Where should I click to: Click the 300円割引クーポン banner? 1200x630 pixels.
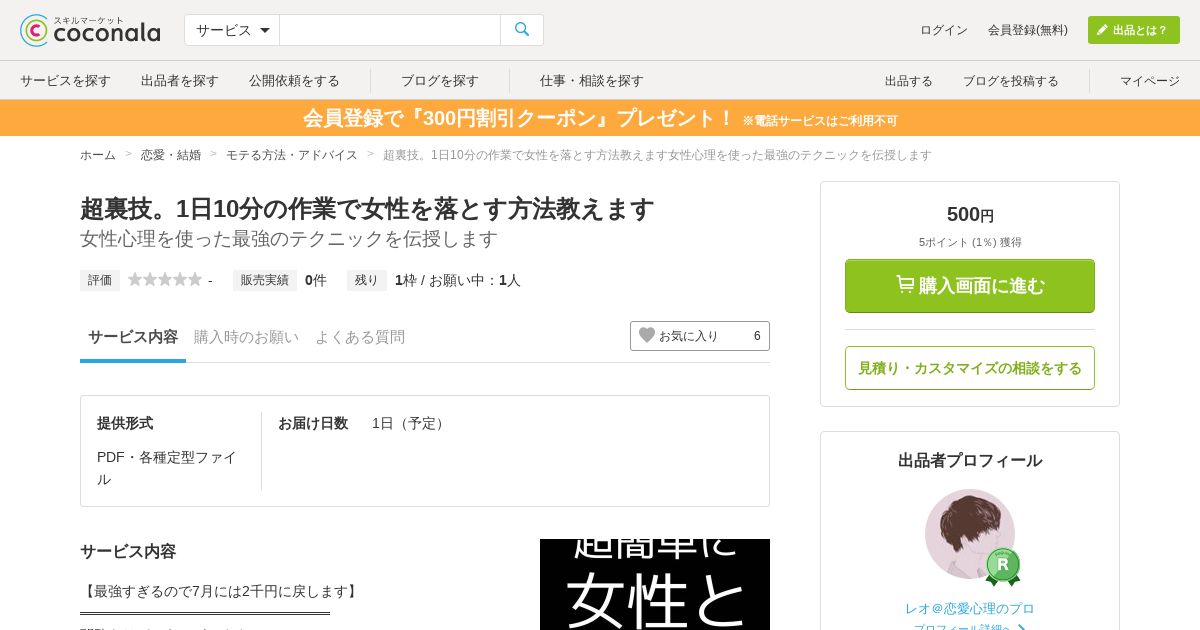pyautogui.click(x=600, y=118)
